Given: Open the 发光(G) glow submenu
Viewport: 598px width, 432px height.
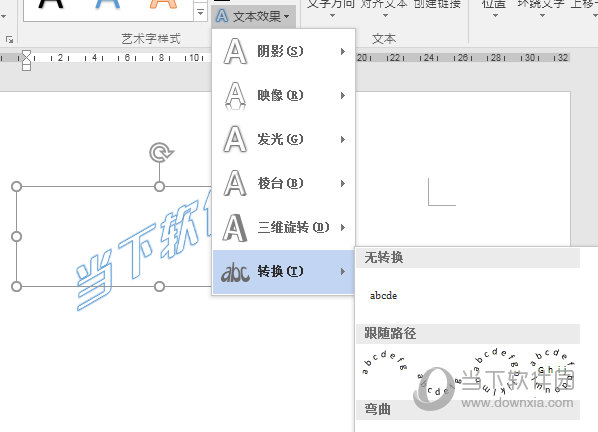Looking at the screenshot, I should [x=284, y=140].
